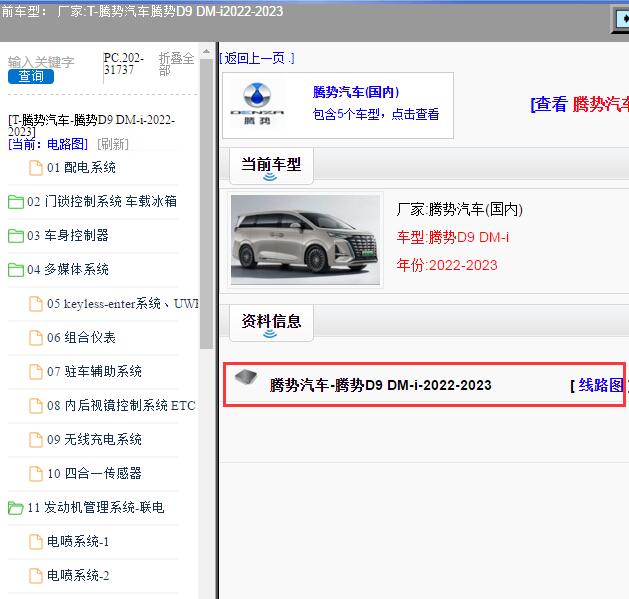Click the file icon for 10 四合一传感器

tap(36, 473)
